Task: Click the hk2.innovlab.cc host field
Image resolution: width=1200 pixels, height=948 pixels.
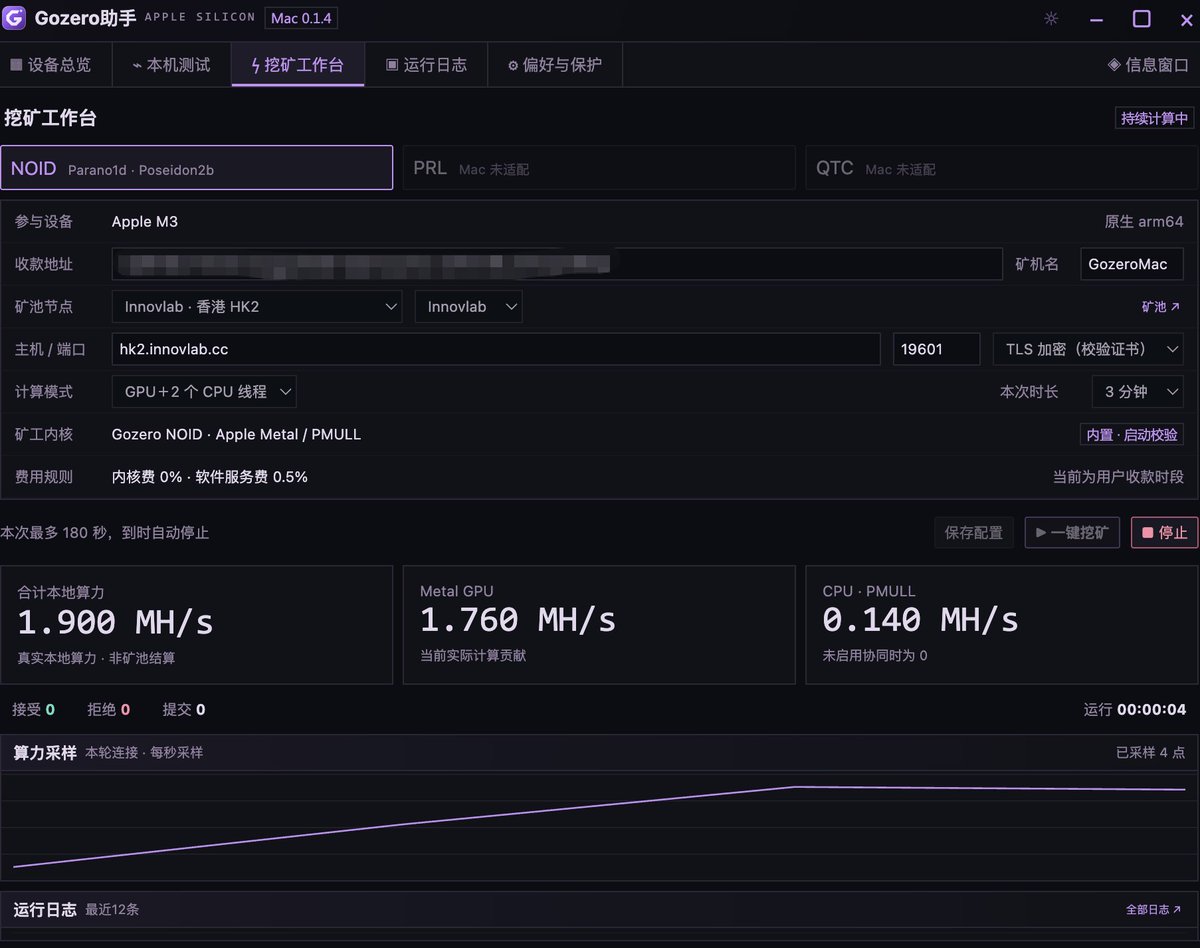Action: coord(496,349)
